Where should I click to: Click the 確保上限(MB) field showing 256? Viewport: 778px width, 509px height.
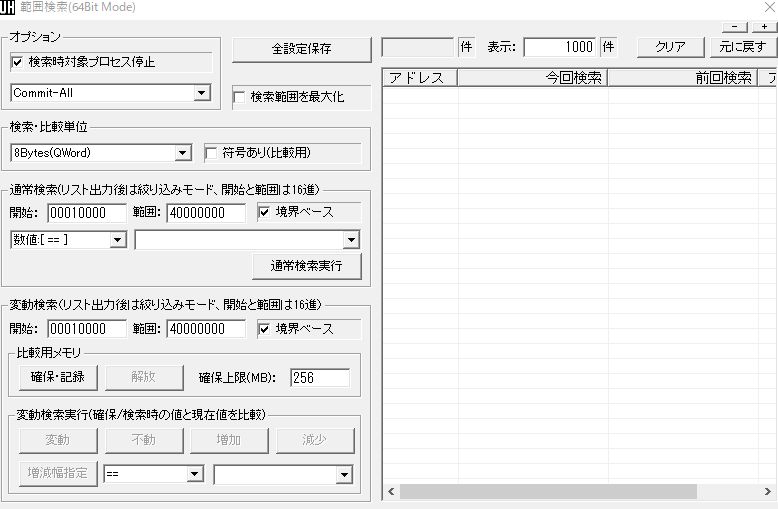(320, 378)
